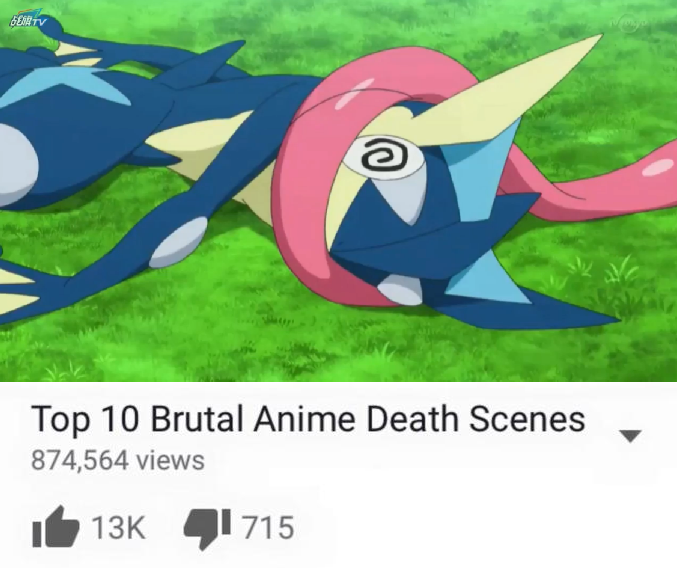Click the title Top 10 Brutal Anime Death Scenes

tap(308, 419)
